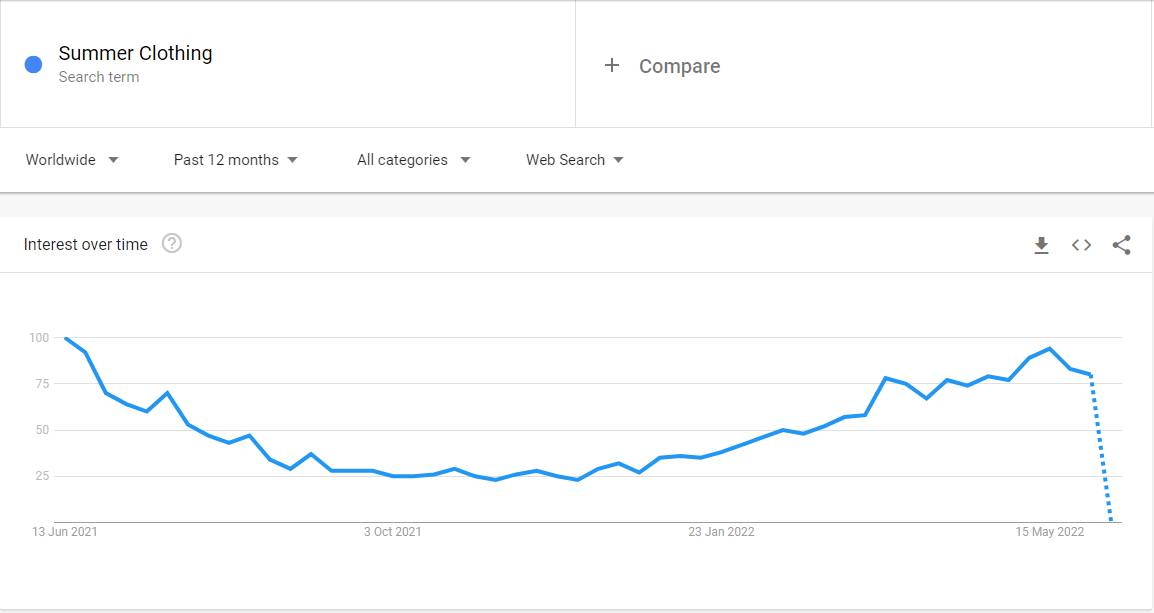Add a comparison term via Compare
Image resolution: width=1154 pixels, height=613 pixels.
coord(679,66)
